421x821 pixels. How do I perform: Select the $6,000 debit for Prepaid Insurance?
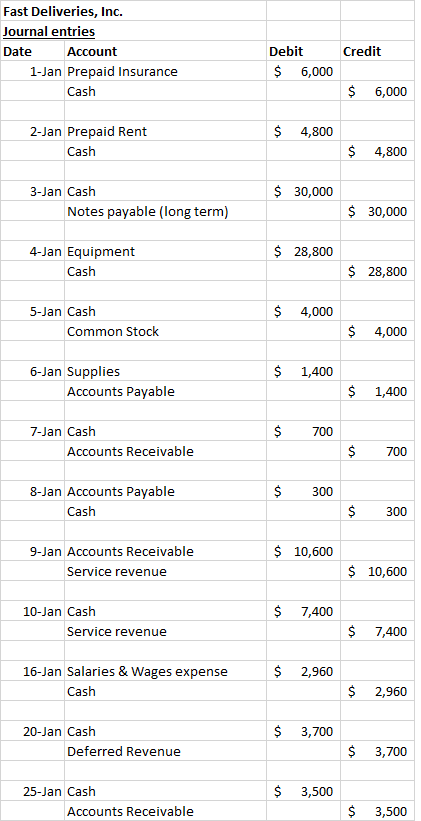tap(304, 71)
